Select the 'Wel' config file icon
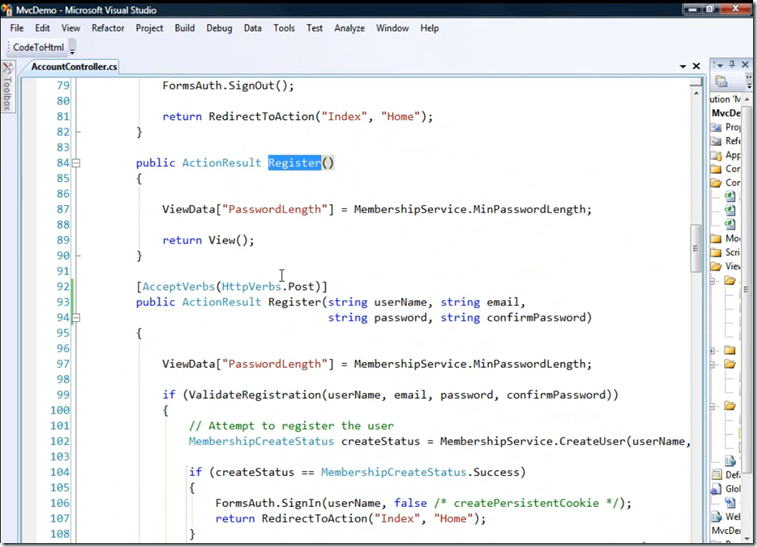 716,517
